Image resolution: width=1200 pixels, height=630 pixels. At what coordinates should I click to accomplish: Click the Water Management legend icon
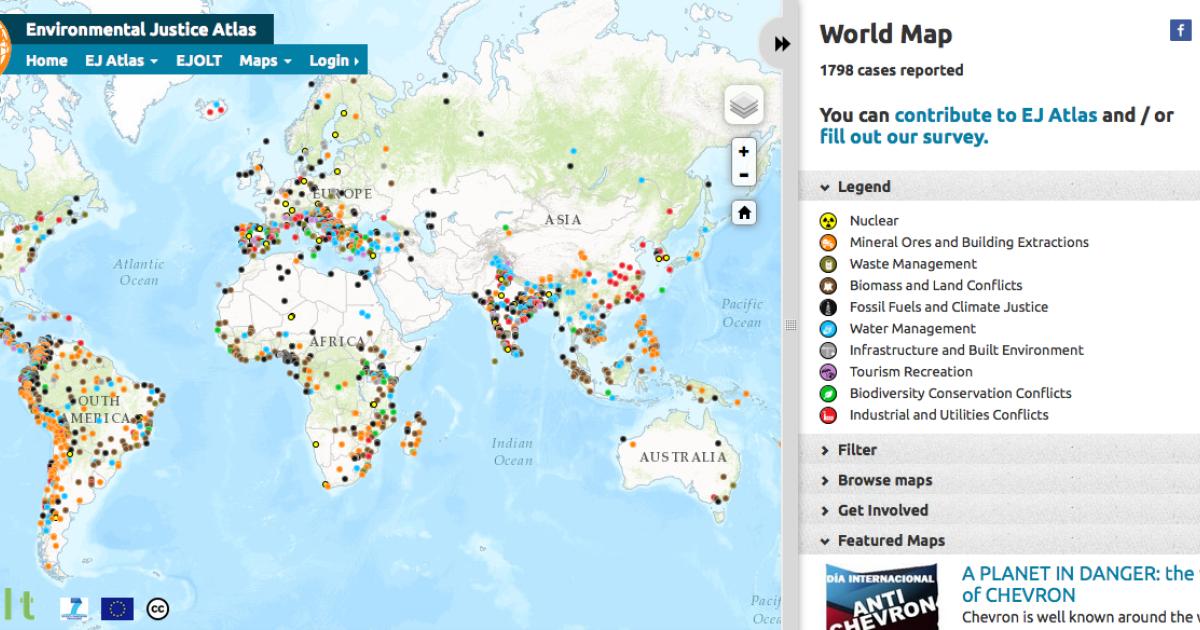pos(828,329)
